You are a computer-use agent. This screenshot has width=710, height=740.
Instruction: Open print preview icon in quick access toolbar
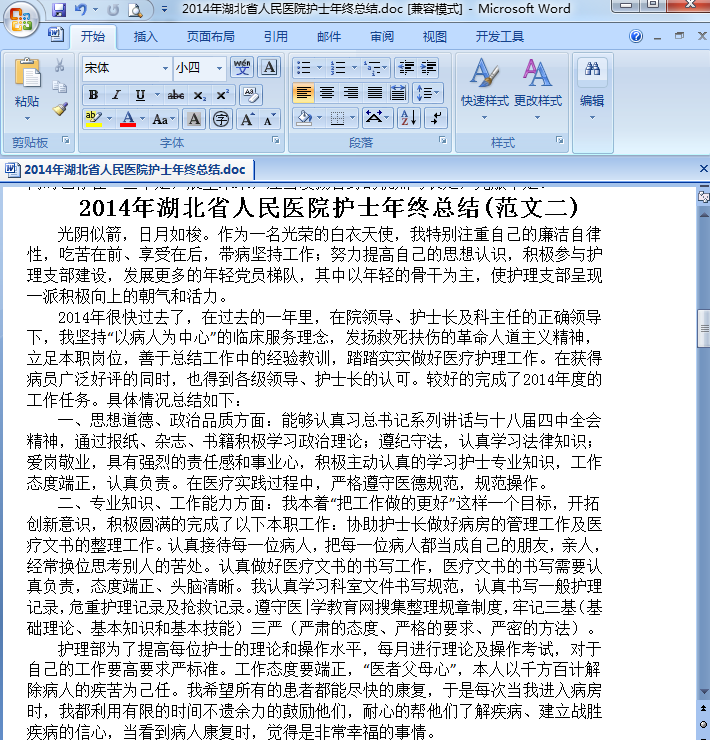(x=135, y=9)
